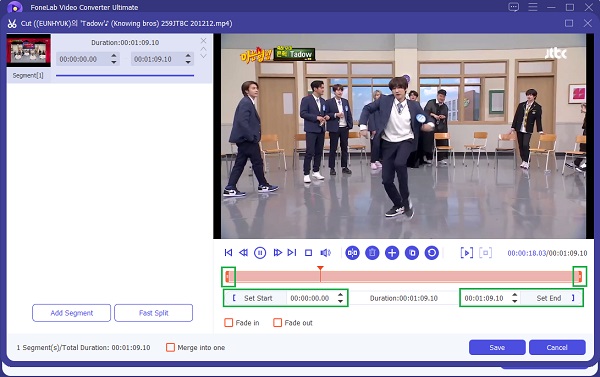Jump to the segment start frame

pos(228,253)
